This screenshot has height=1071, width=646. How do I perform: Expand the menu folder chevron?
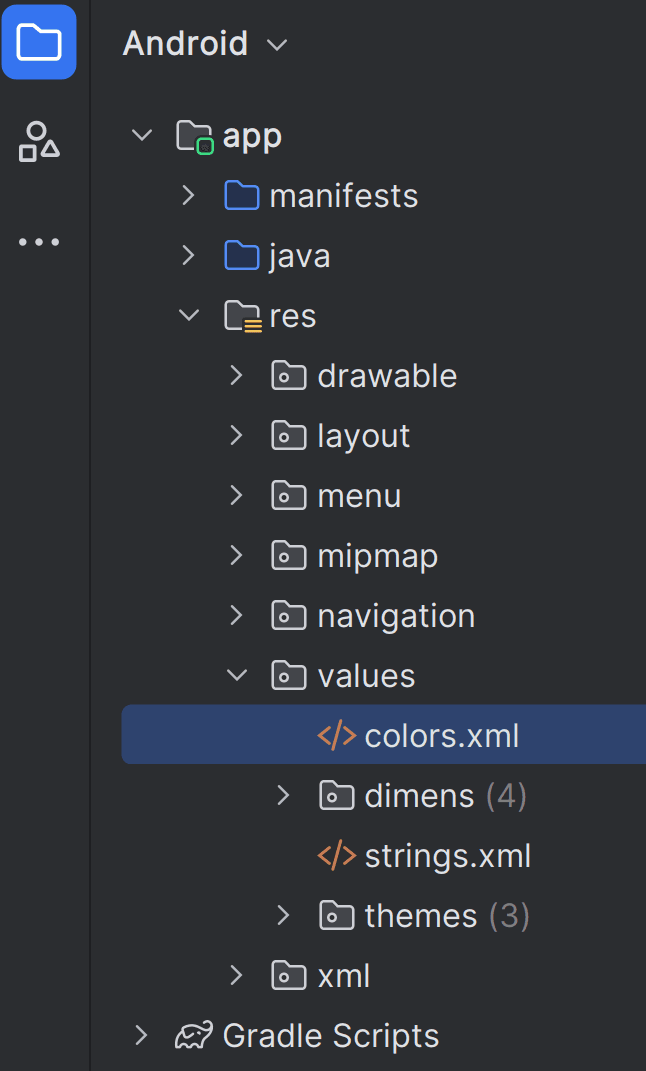click(236, 496)
